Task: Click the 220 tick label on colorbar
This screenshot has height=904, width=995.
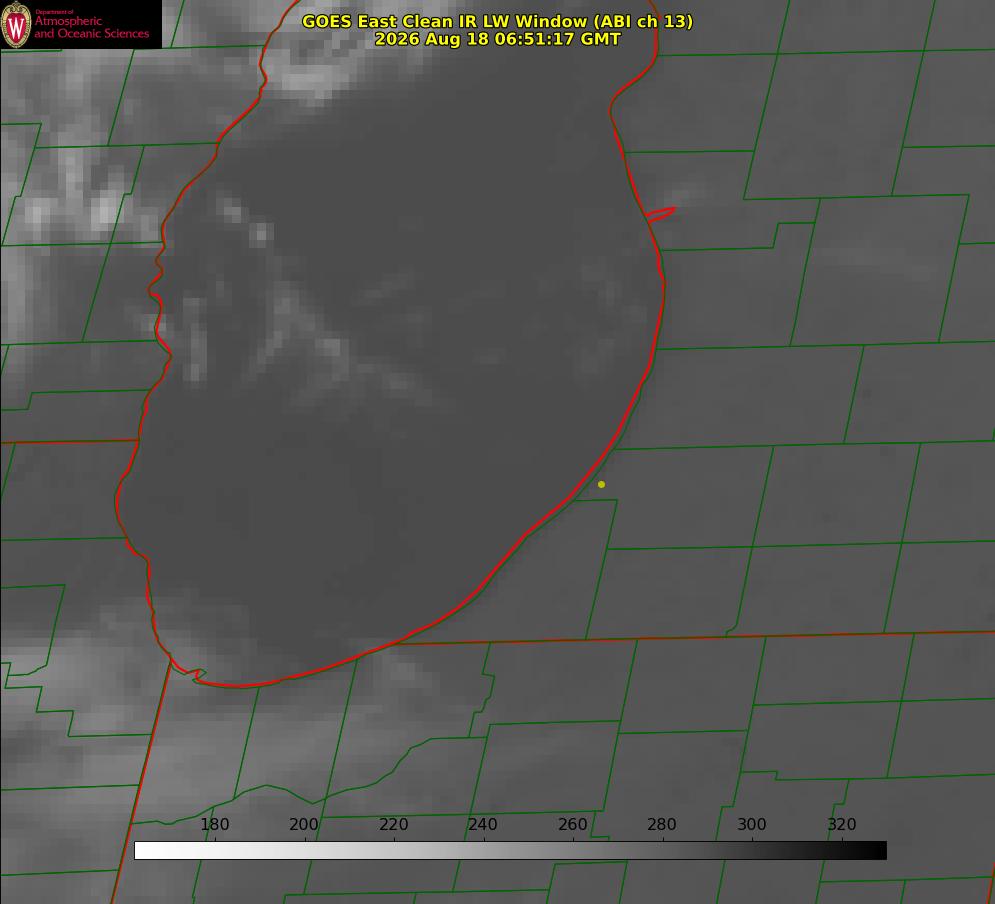Action: 393,824
